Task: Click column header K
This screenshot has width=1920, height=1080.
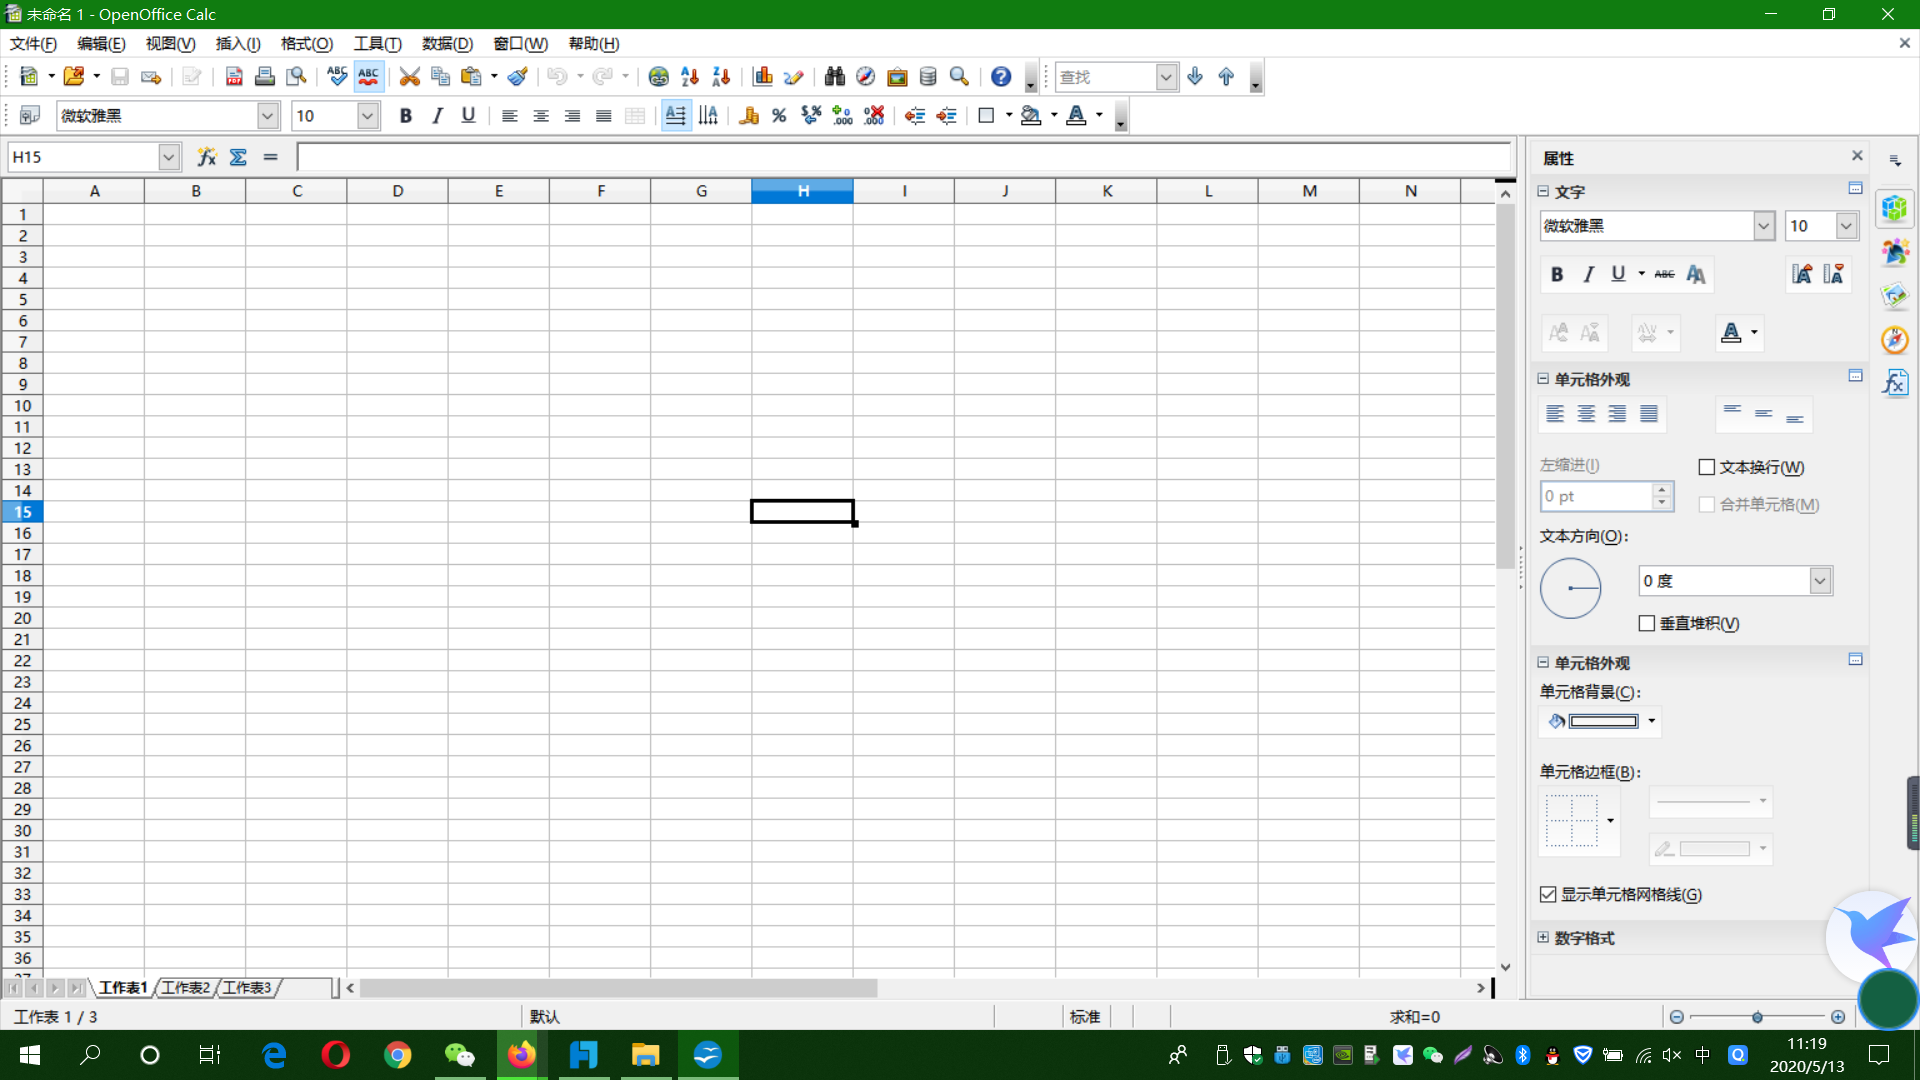Action: (1107, 191)
